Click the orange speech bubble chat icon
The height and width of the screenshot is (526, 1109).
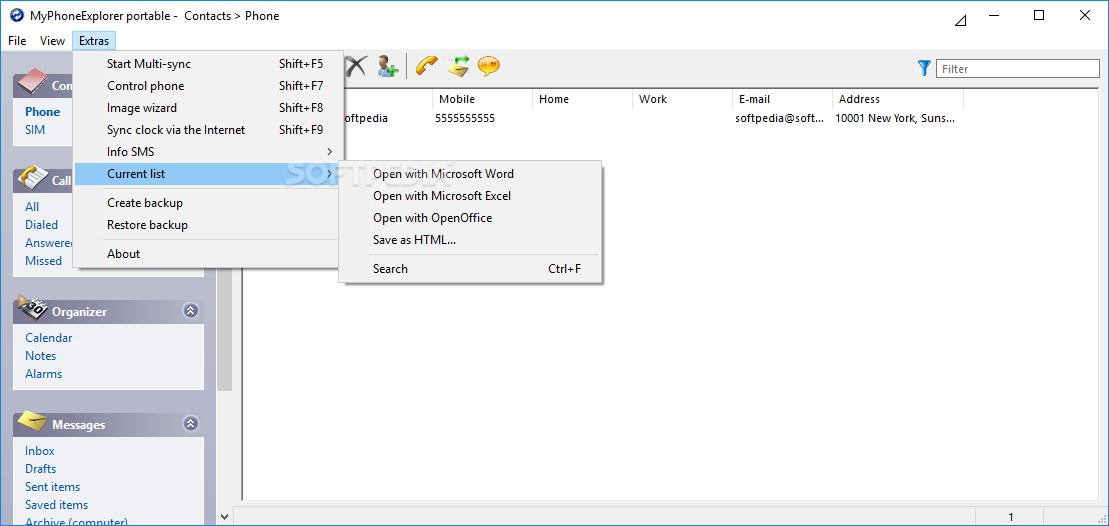click(x=489, y=66)
